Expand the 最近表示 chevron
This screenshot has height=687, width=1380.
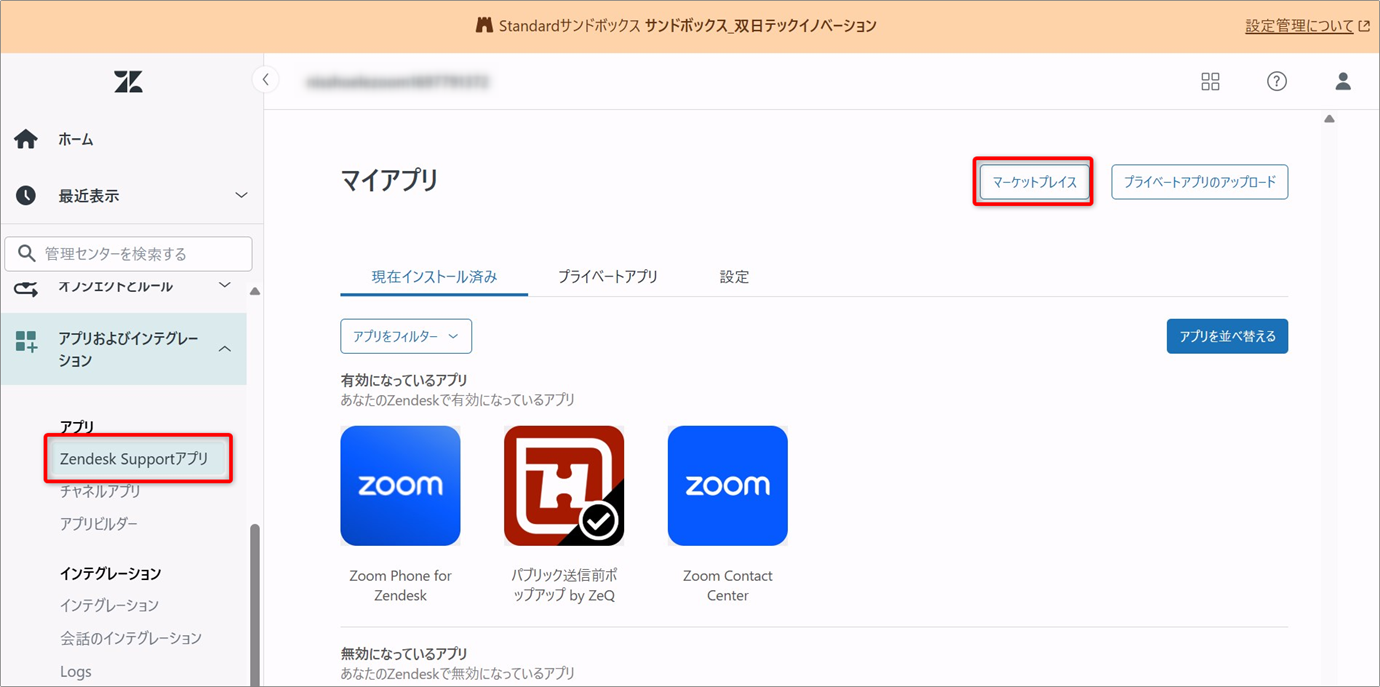(240, 195)
